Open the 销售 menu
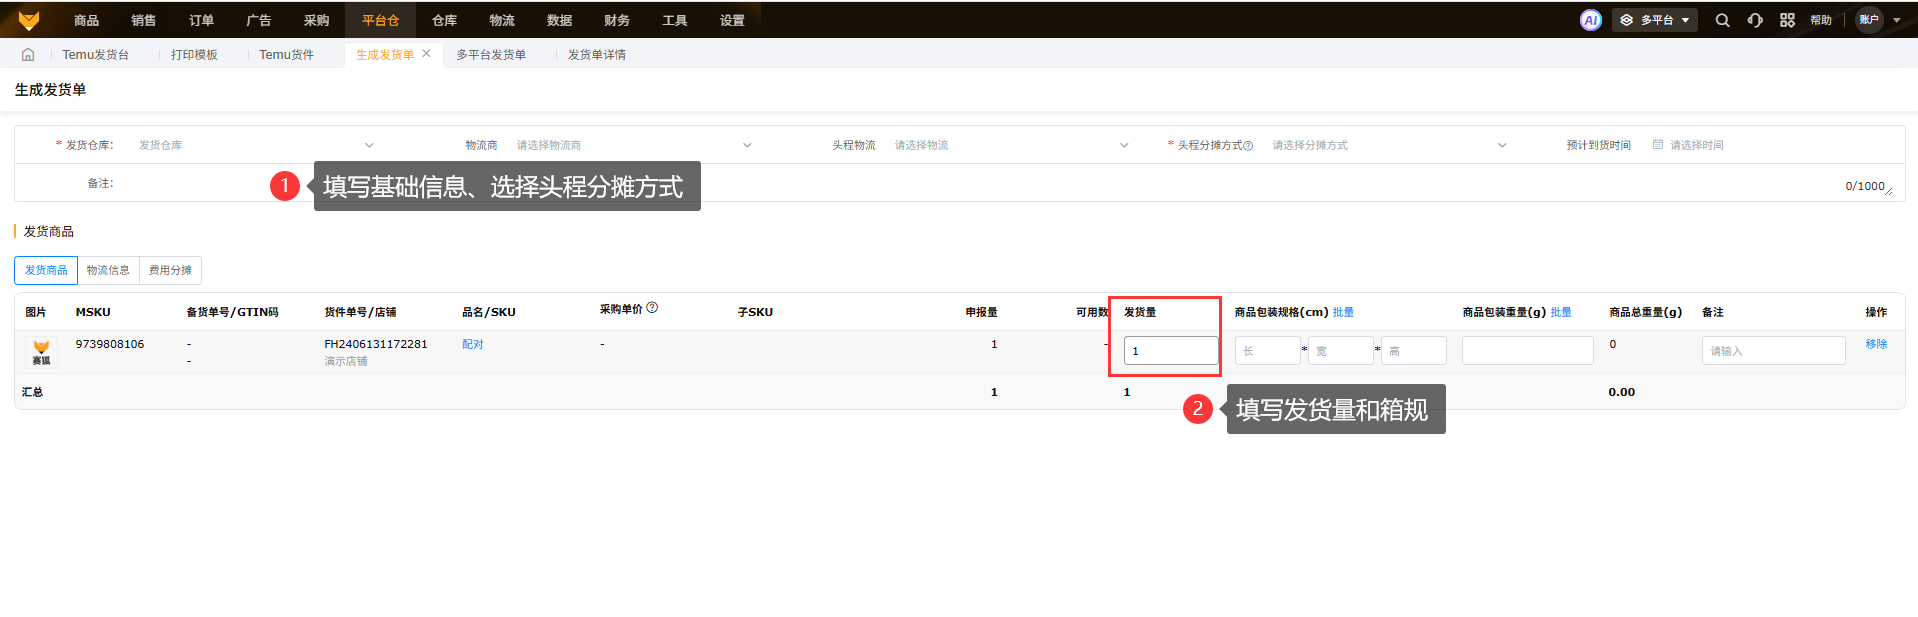 point(144,20)
